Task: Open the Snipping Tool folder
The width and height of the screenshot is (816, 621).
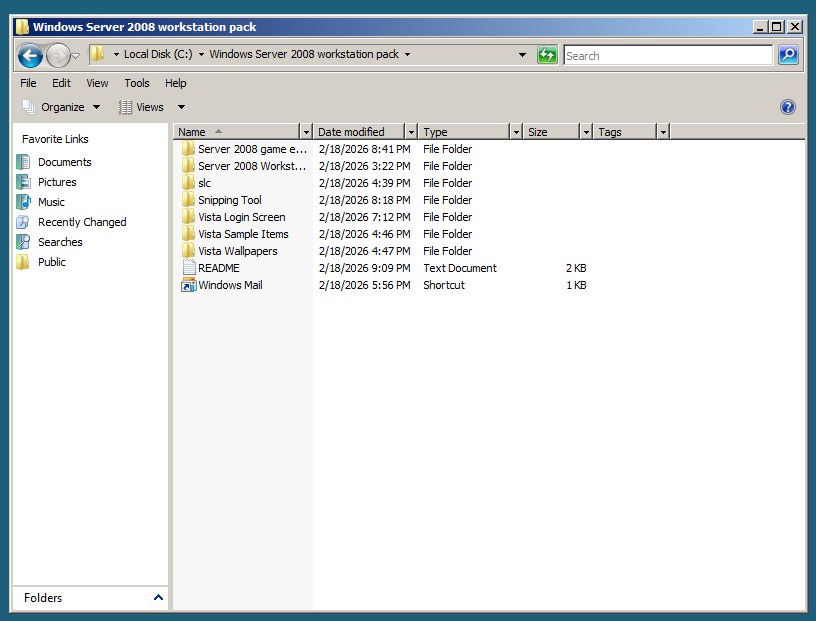Action: point(229,200)
